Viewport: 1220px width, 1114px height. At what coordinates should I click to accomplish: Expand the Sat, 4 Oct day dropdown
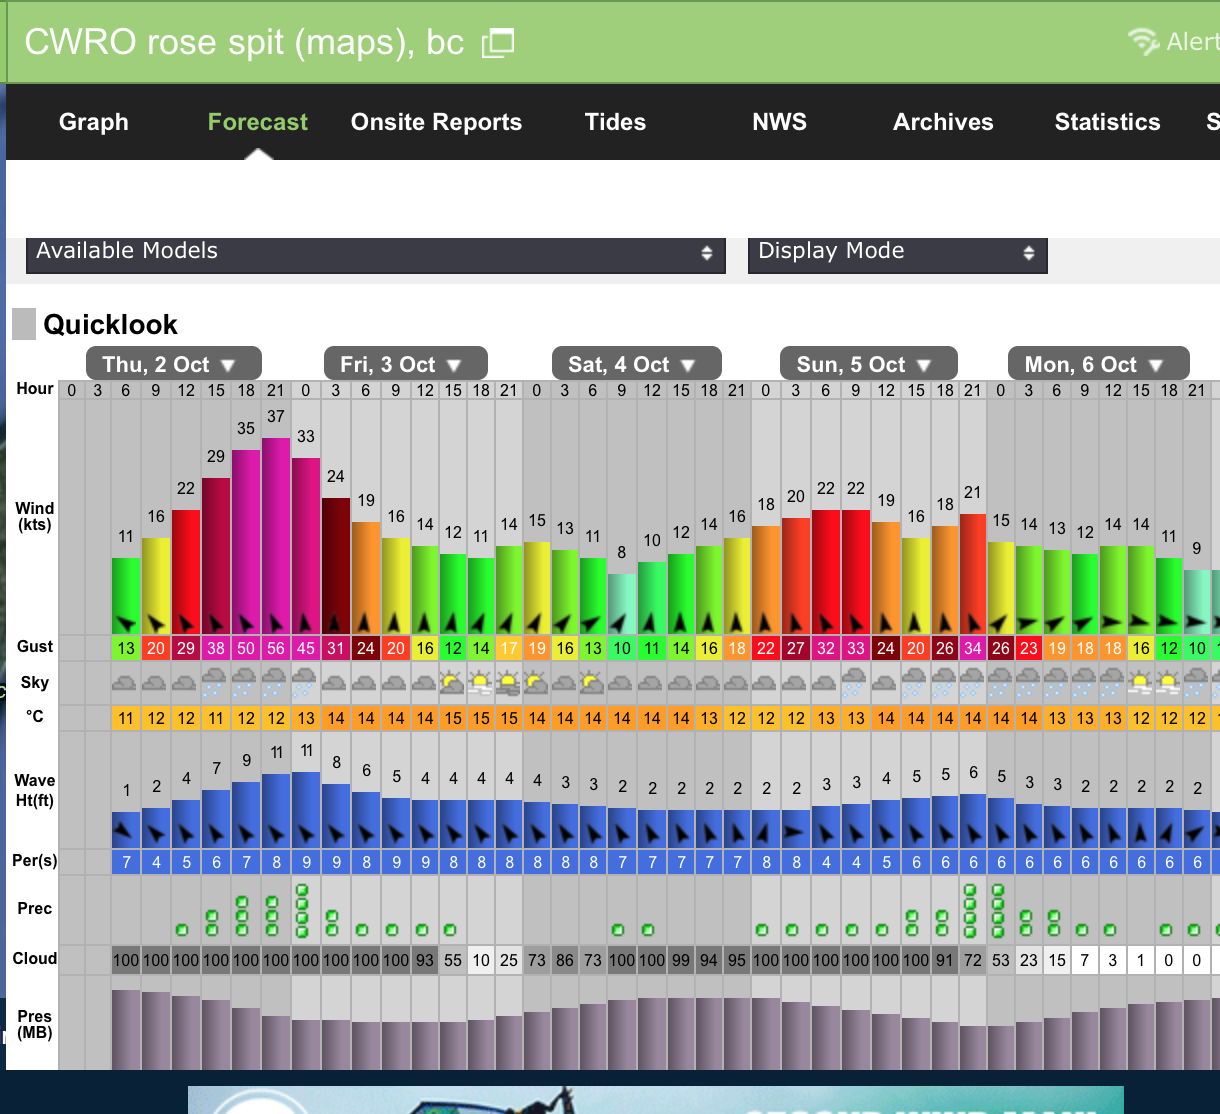[636, 363]
